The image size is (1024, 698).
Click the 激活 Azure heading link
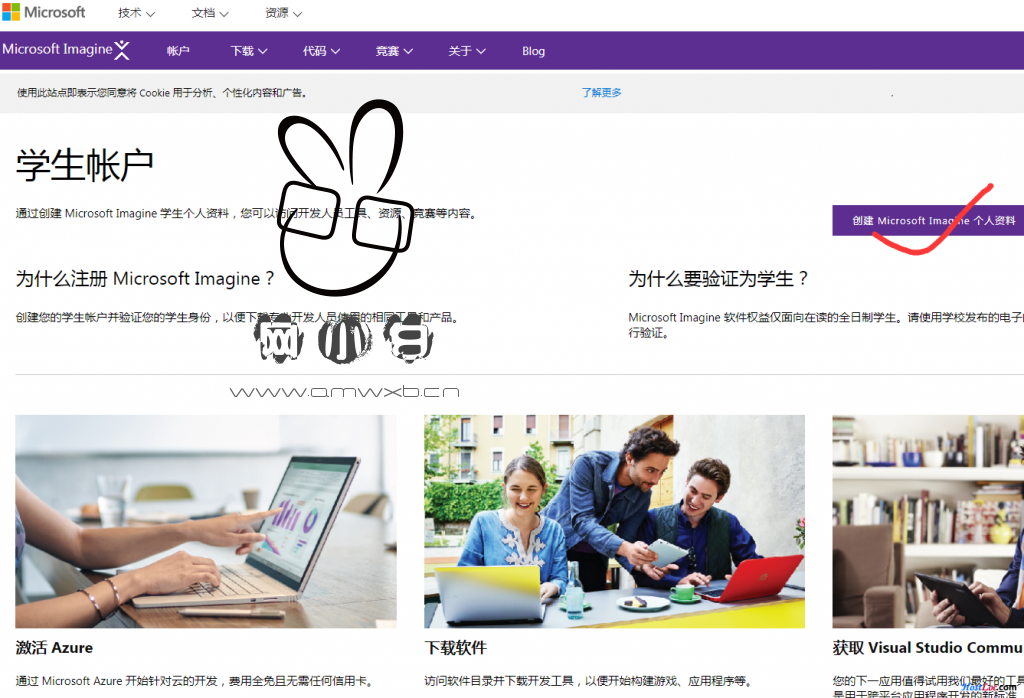(x=52, y=647)
